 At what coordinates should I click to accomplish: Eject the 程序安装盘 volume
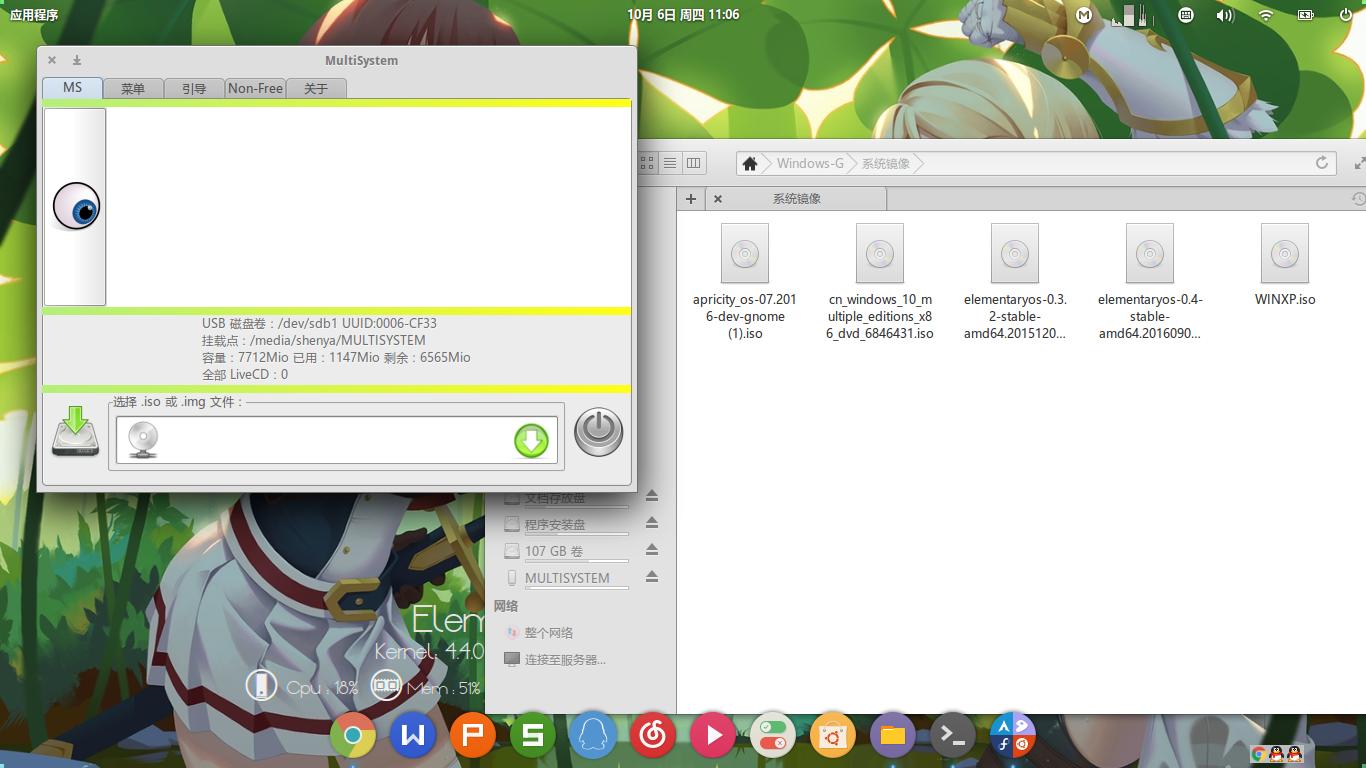652,523
